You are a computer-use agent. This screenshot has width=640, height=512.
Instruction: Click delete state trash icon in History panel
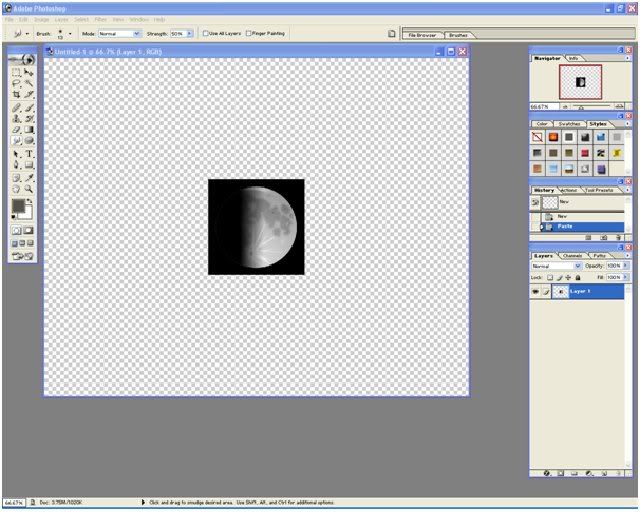tap(618, 237)
